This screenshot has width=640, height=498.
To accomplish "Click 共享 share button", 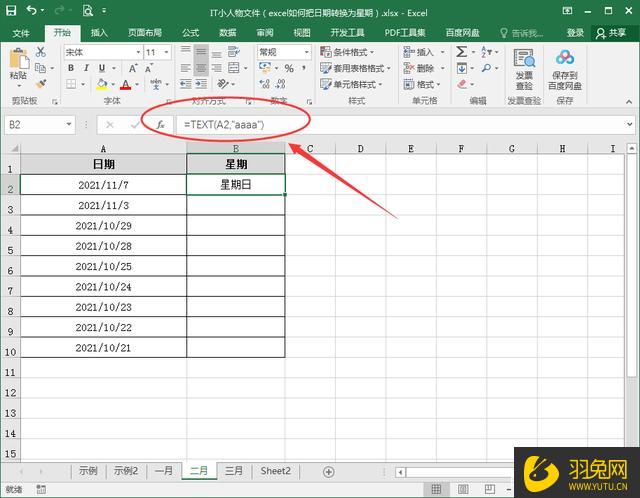I will 611,33.
